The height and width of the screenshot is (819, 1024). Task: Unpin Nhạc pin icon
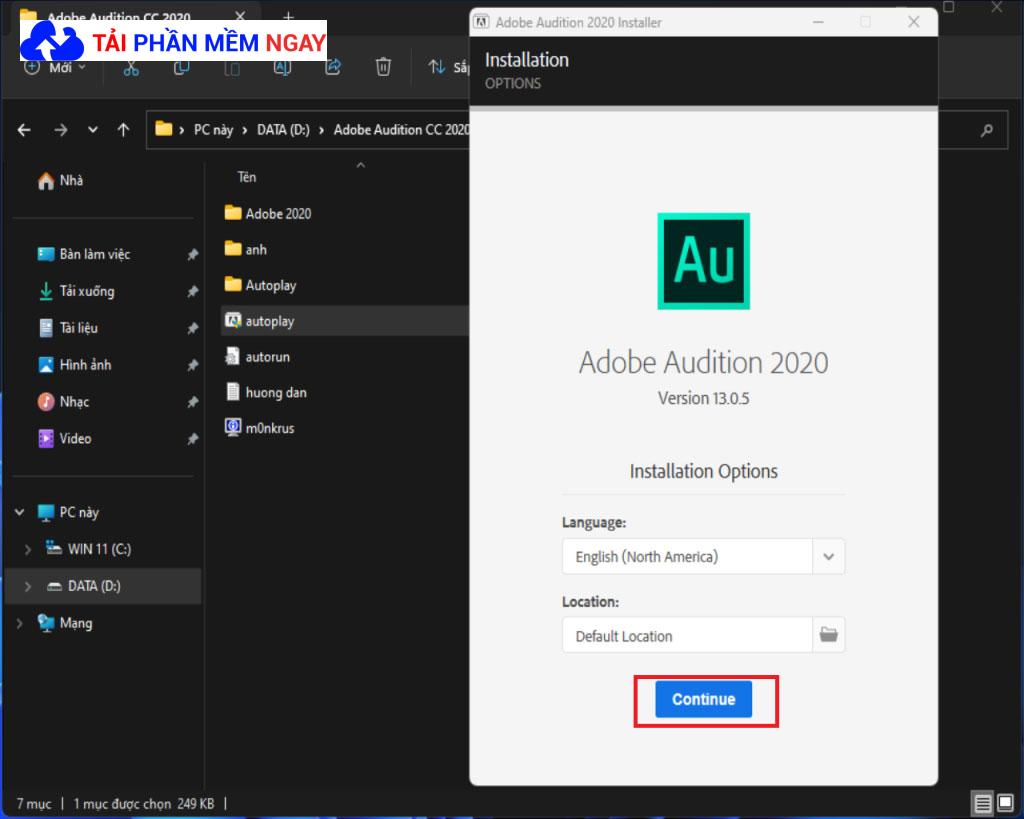pyautogui.click(x=192, y=402)
